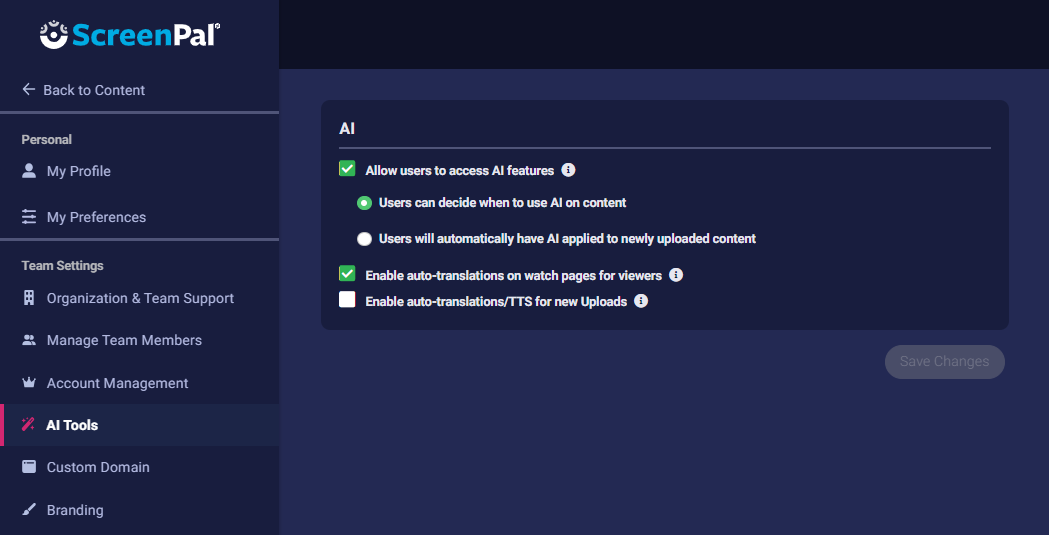Click the Manage Team Members people icon
The image size is (1049, 535).
[x=29, y=340]
